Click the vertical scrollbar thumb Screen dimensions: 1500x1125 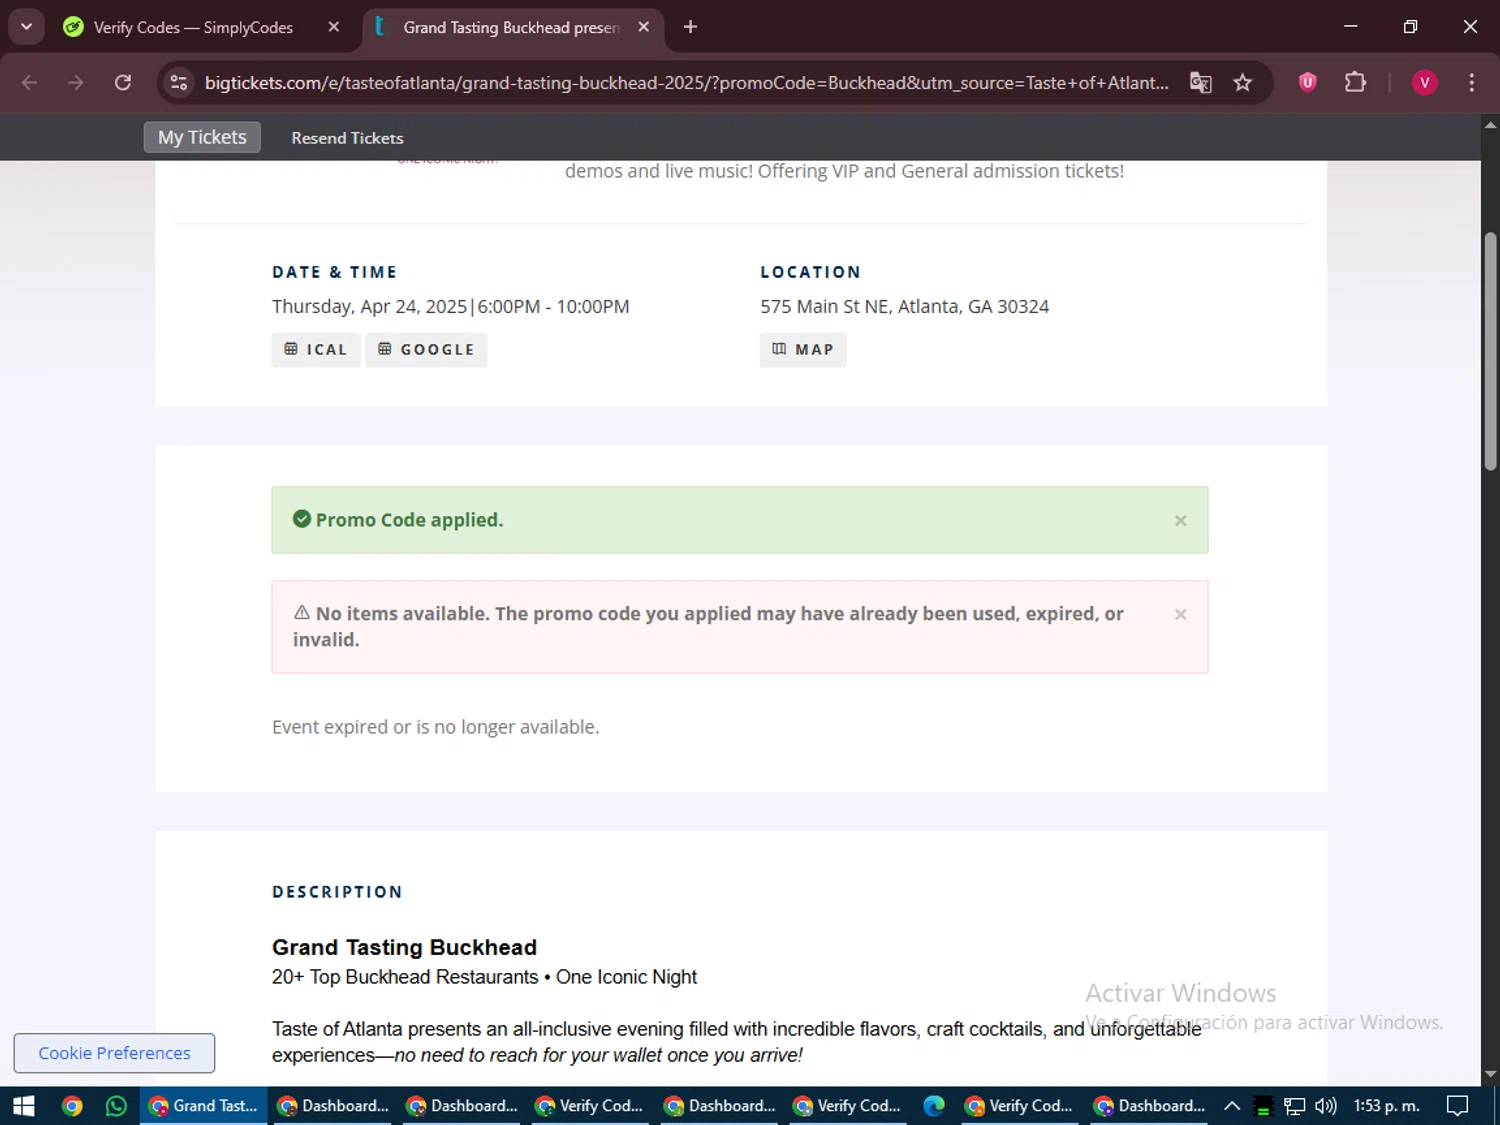click(1490, 351)
